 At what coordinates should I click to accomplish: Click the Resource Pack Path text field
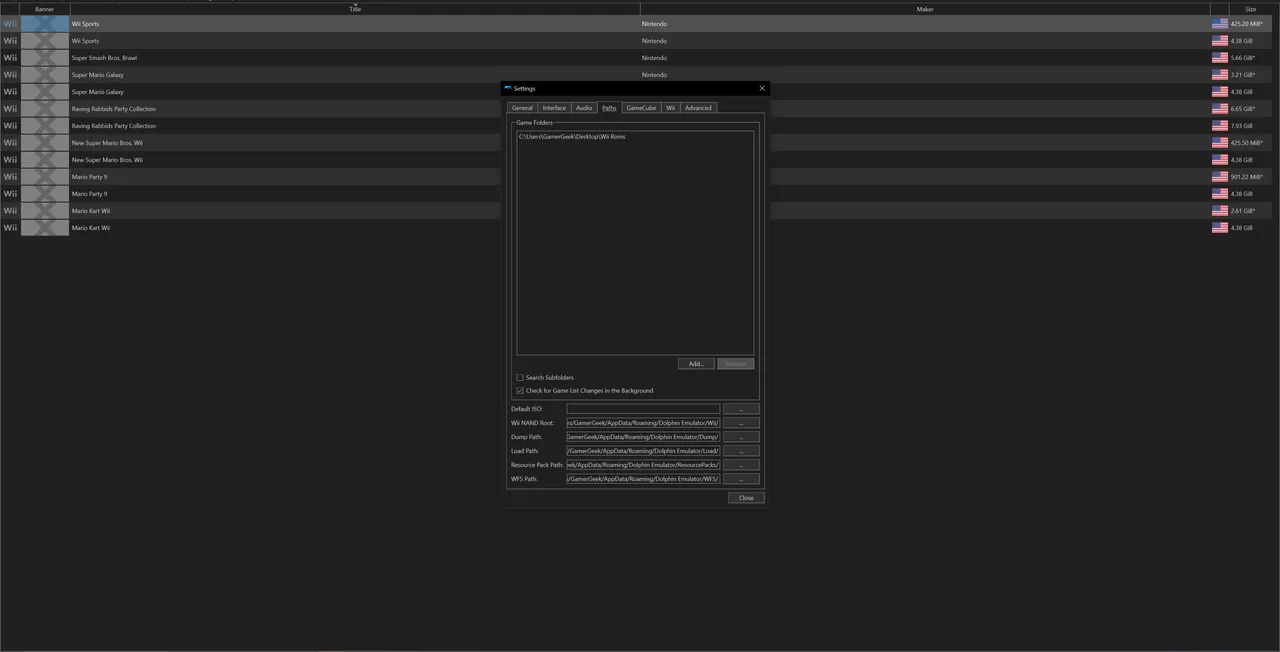point(643,465)
